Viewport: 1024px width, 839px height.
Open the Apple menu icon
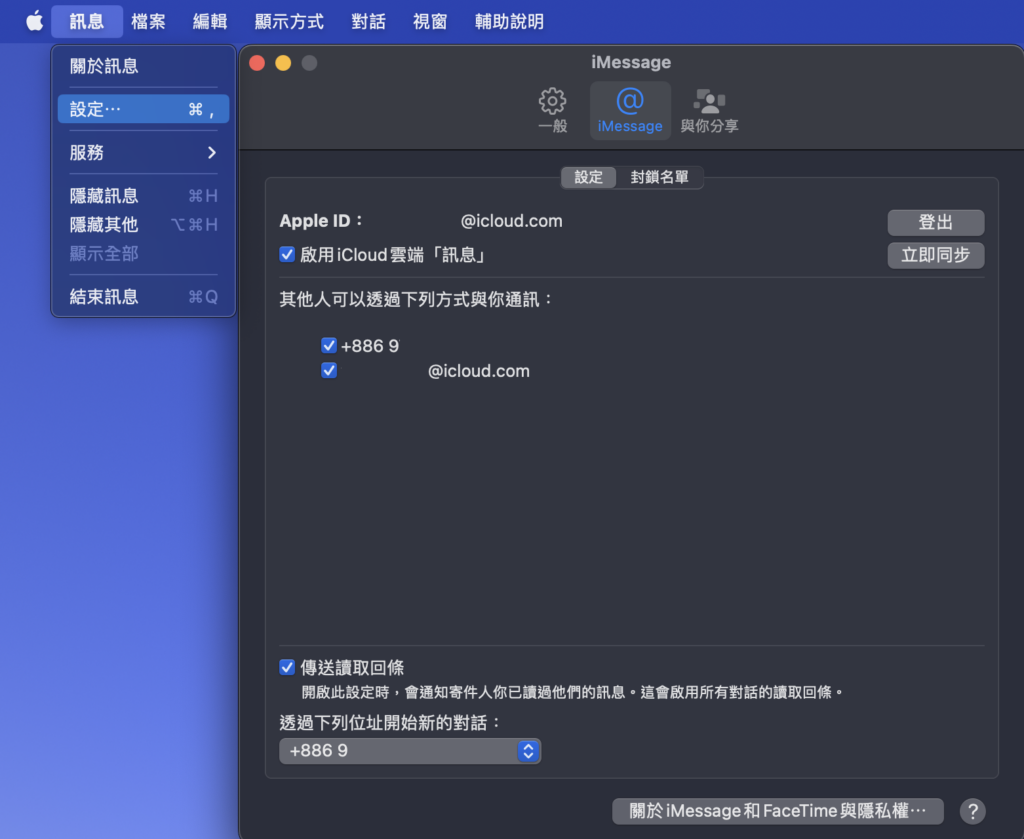[34, 21]
